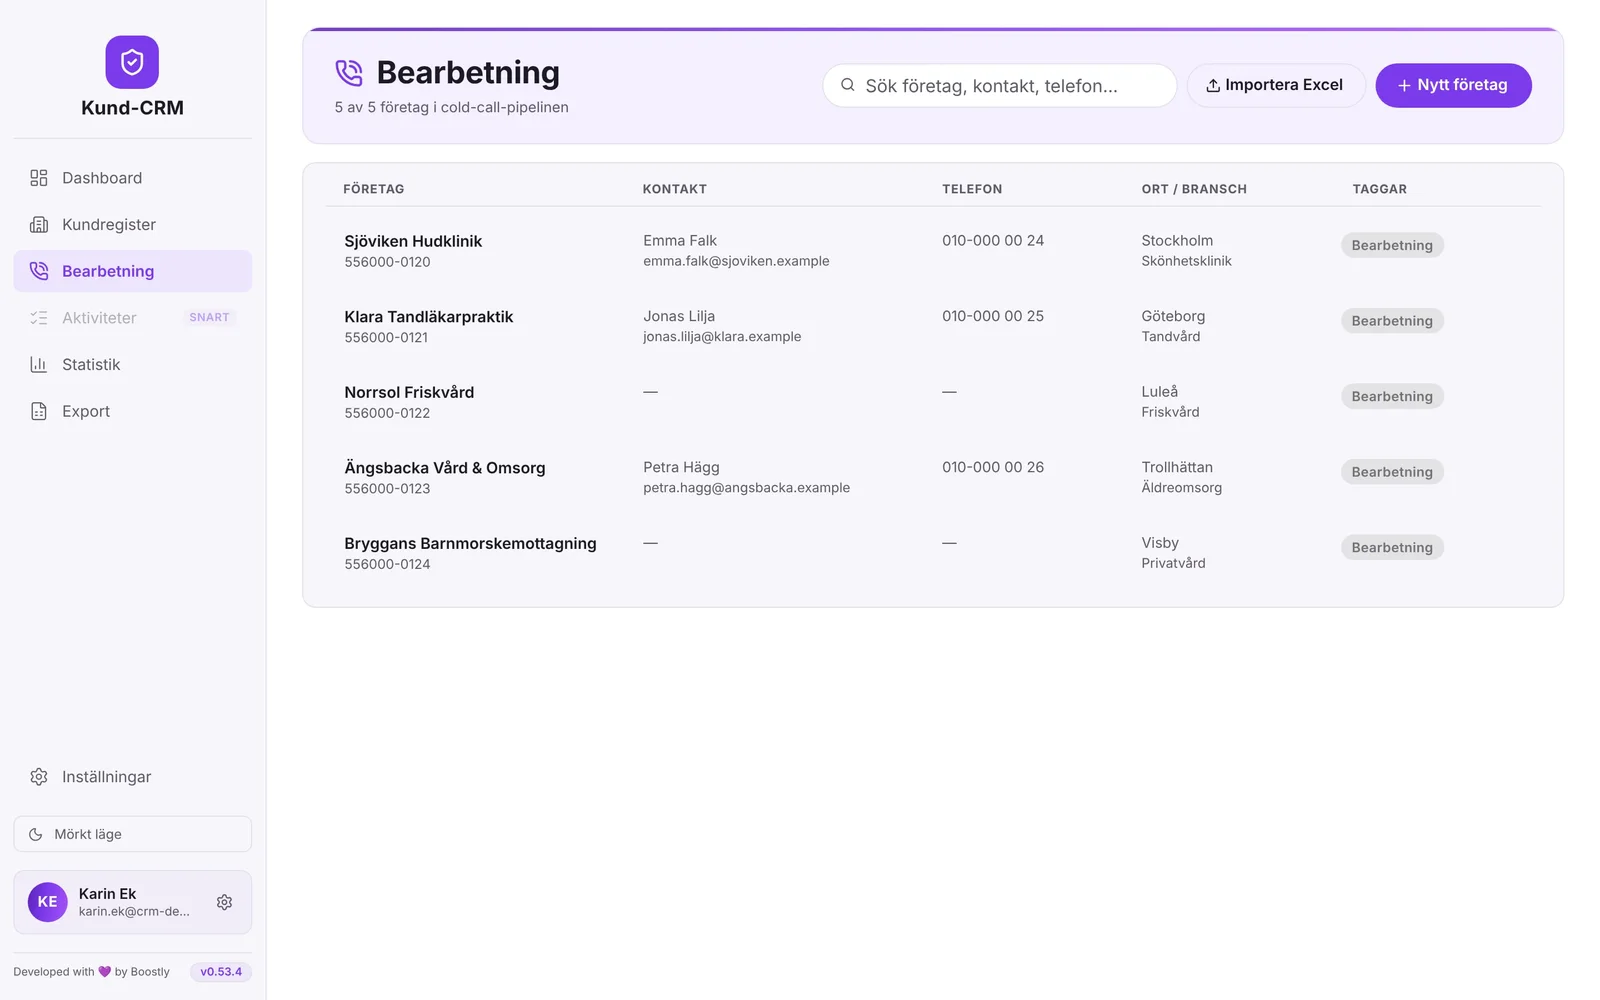The width and height of the screenshot is (1600, 1000).
Task: Click the Nytt företag button
Action: click(x=1453, y=85)
